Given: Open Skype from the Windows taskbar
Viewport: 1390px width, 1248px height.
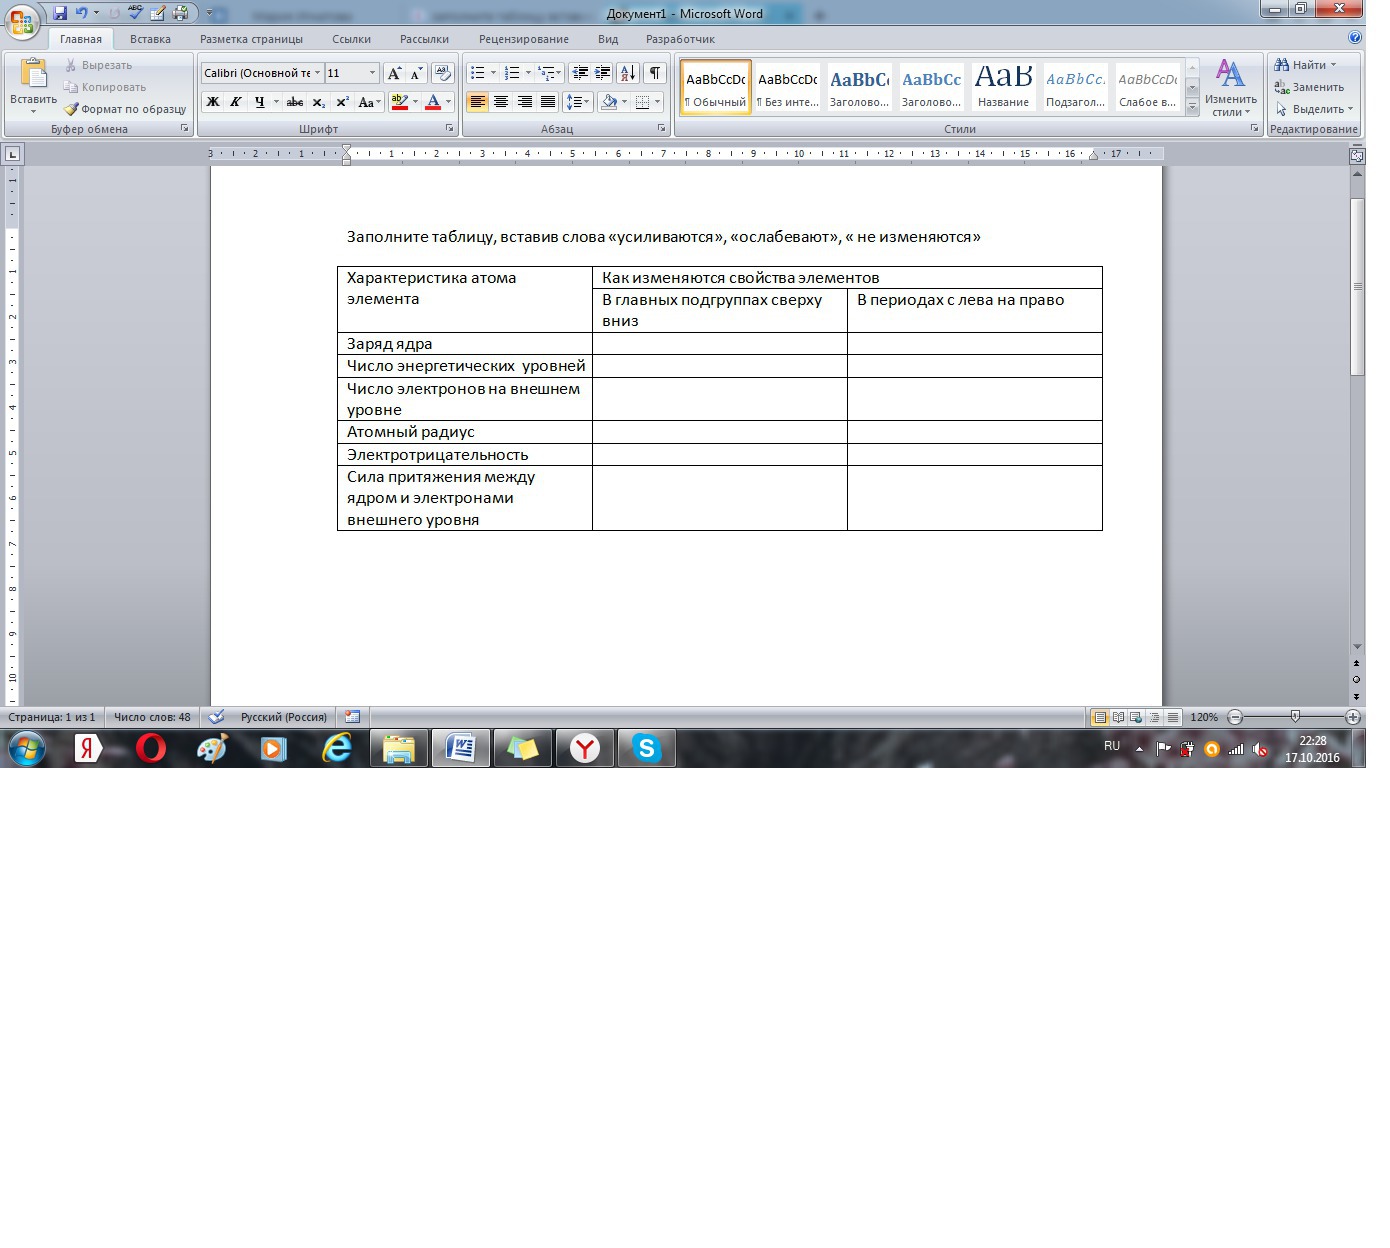Looking at the screenshot, I should pos(647,748).
